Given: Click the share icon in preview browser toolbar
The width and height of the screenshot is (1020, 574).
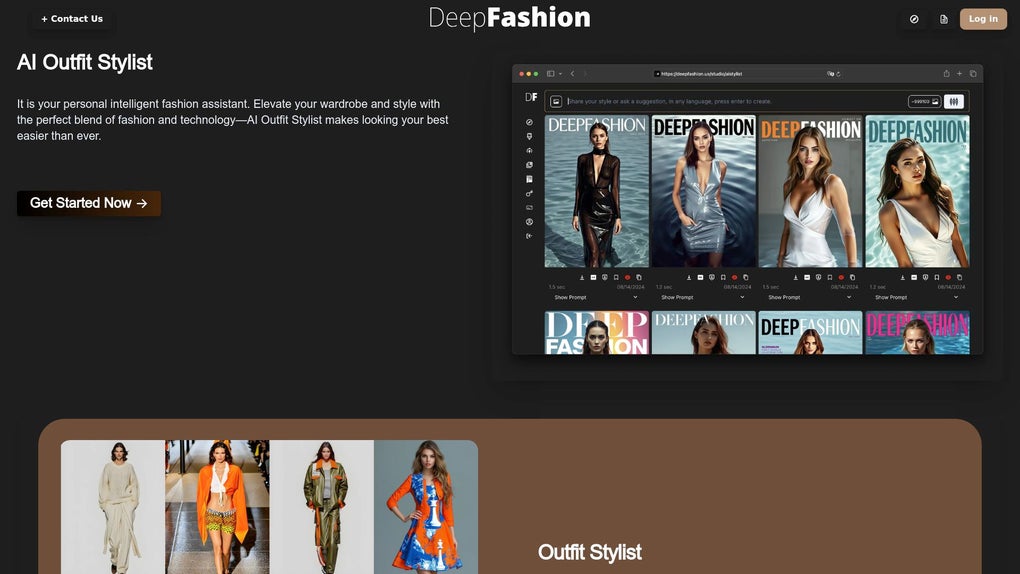Looking at the screenshot, I should [946, 74].
